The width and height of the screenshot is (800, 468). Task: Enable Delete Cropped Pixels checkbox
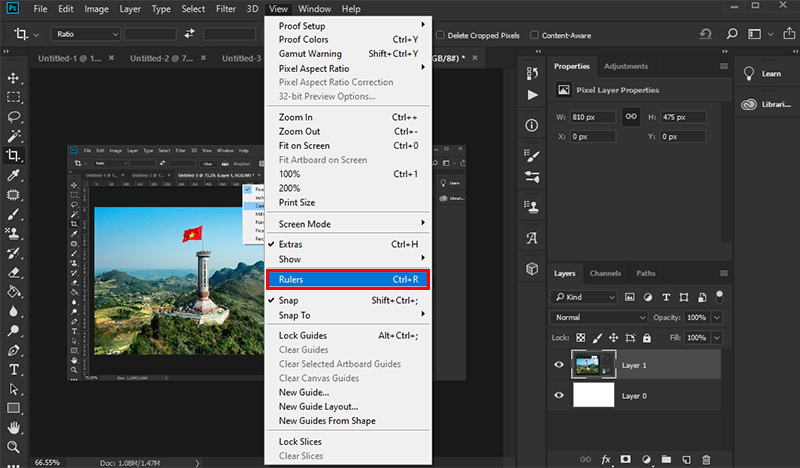point(440,35)
